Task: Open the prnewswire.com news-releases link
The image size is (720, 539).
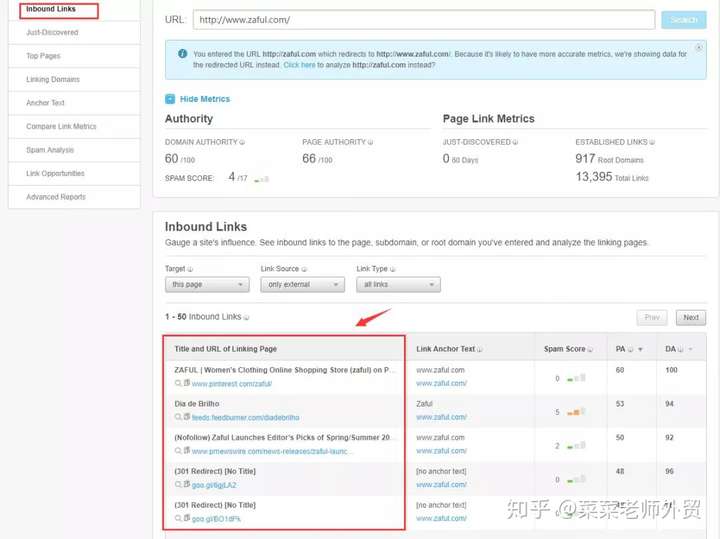Action: coord(273,452)
